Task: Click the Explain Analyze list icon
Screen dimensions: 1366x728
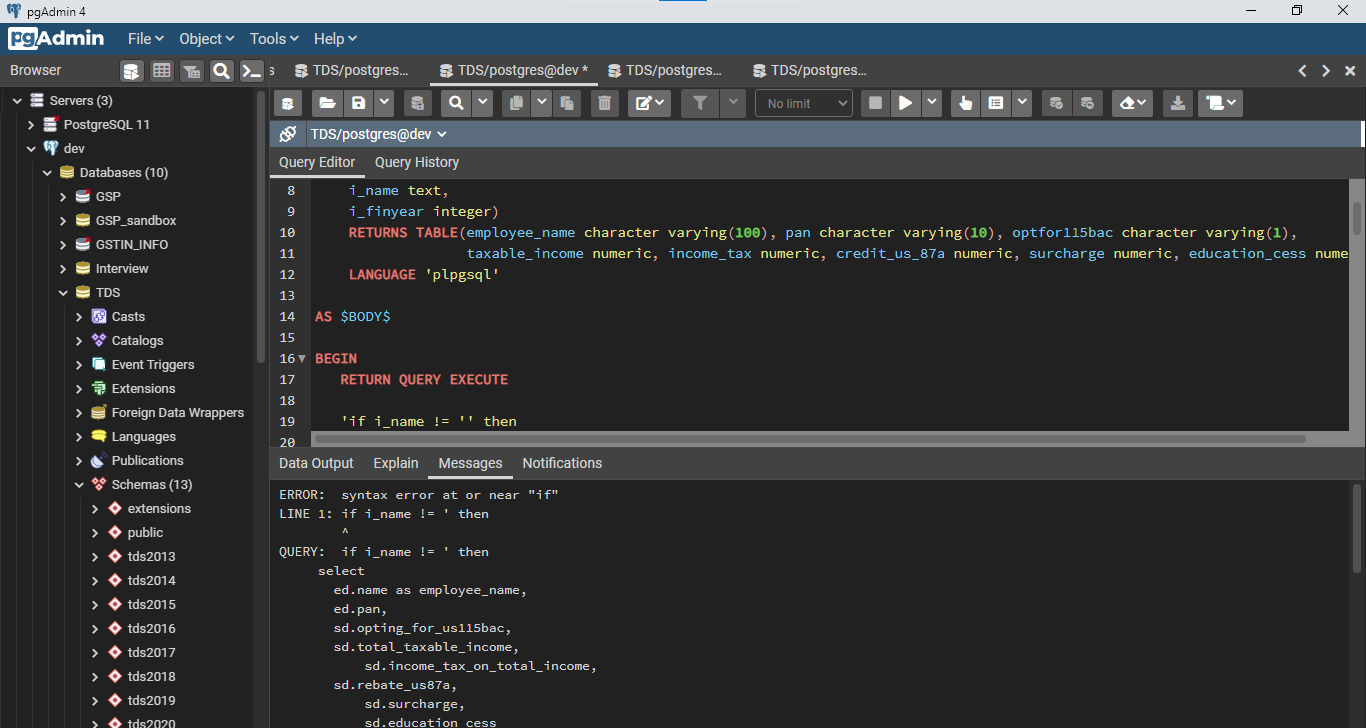Action: (x=995, y=103)
